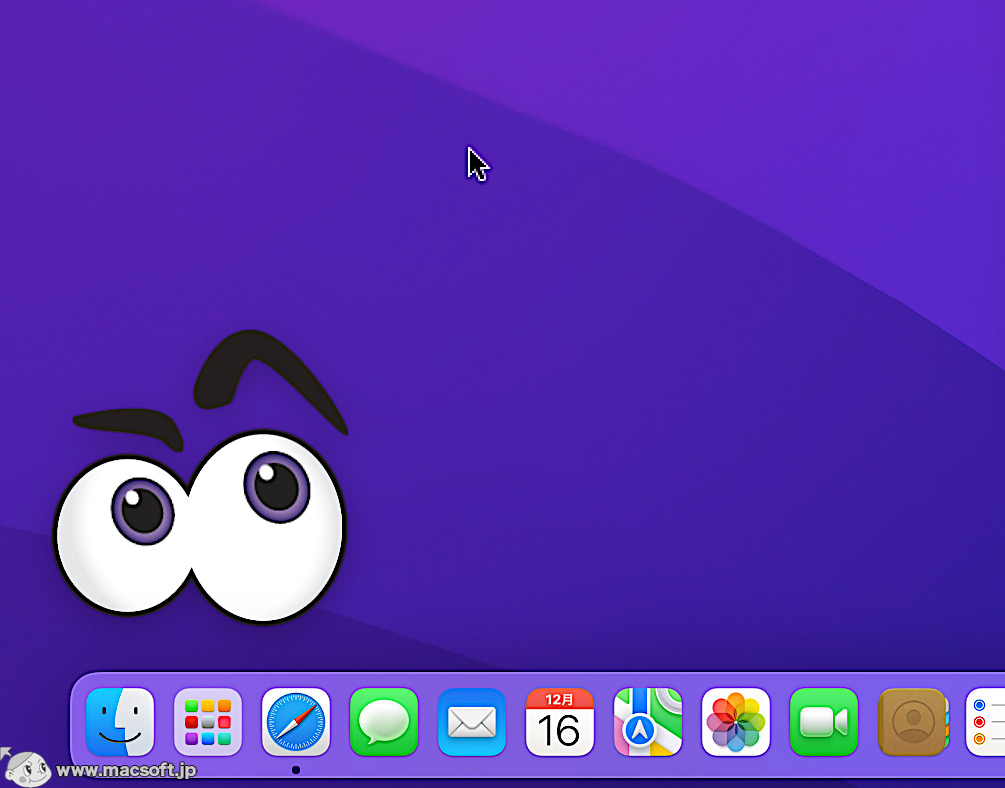Image resolution: width=1005 pixels, height=788 pixels.
Task: Open the Contacts app
Action: (x=913, y=722)
